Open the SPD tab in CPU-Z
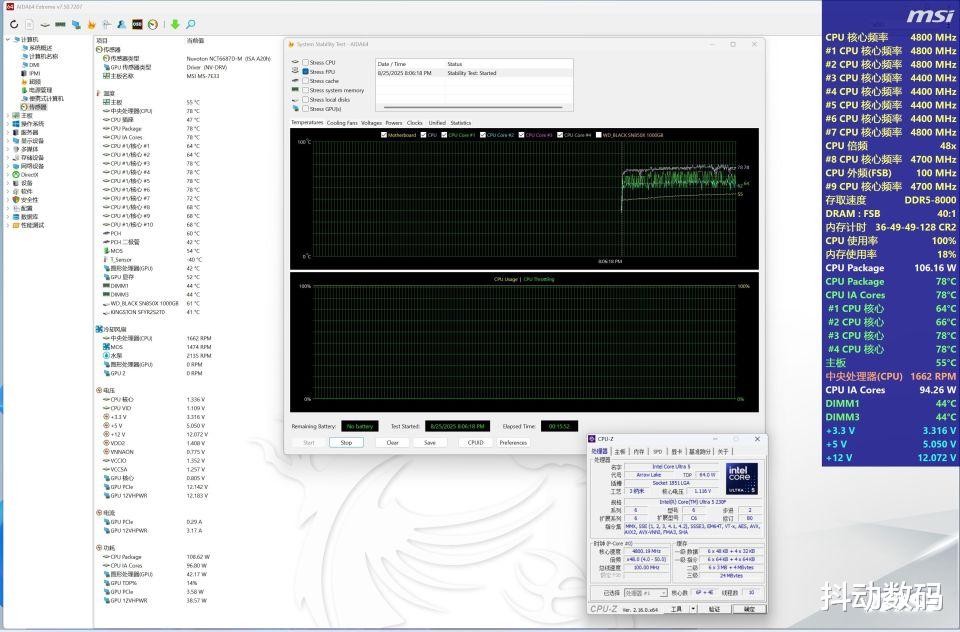This screenshot has height=632, width=960. pos(658,451)
